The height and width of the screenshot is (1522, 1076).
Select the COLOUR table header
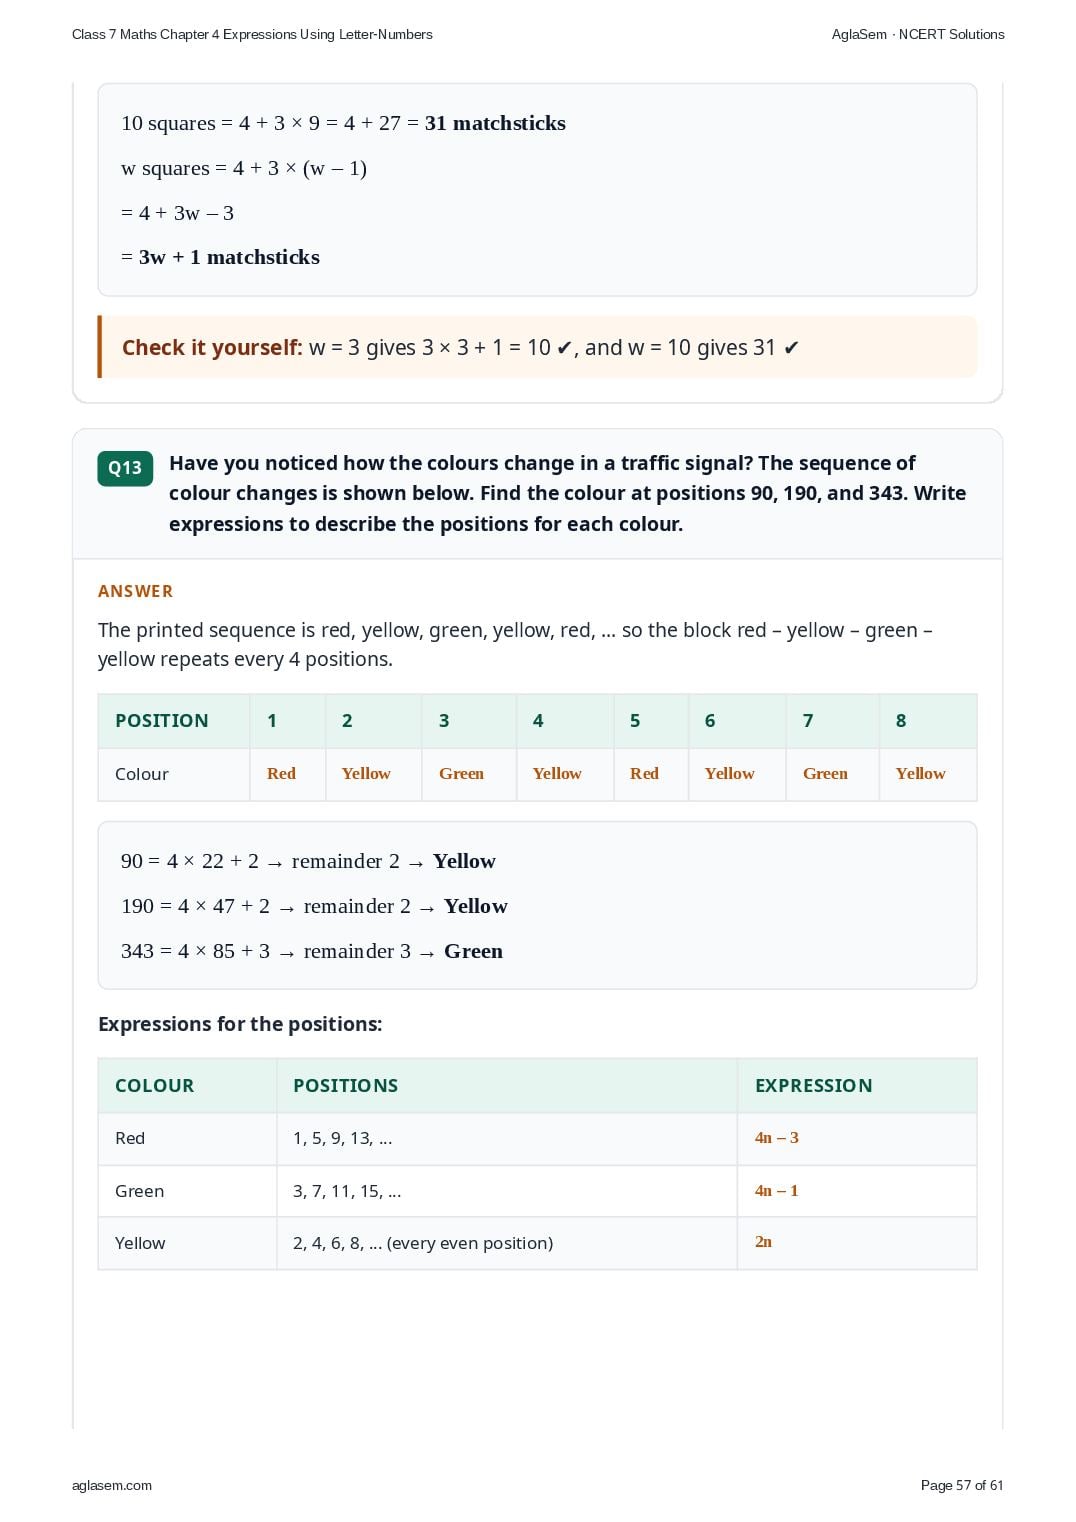pyautogui.click(x=187, y=1086)
